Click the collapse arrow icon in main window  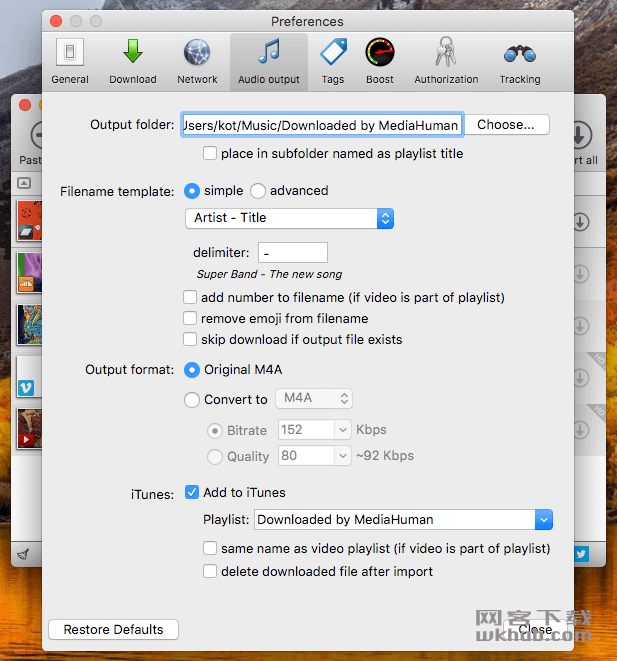pyautogui.click(x=24, y=183)
